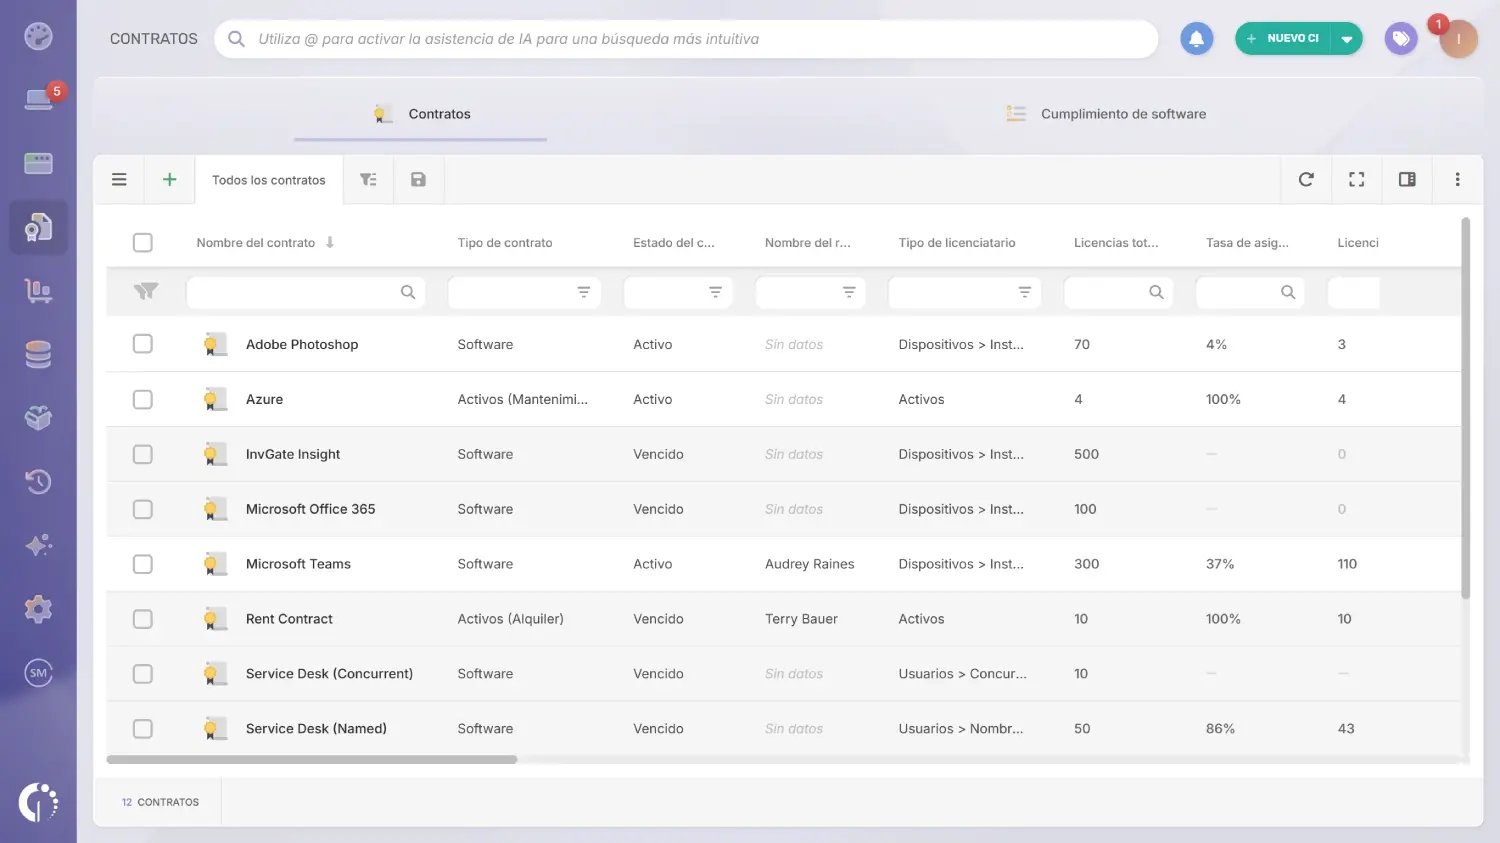
Task: Focus the Nombre del contrato filter field
Action: pos(306,292)
